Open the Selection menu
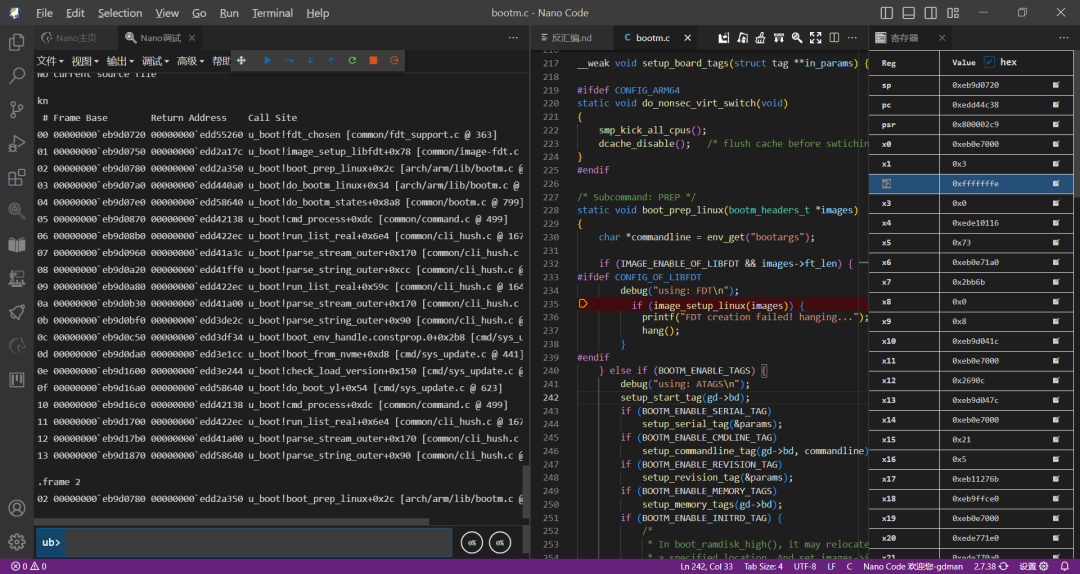This screenshot has width=1080, height=574. [120, 13]
